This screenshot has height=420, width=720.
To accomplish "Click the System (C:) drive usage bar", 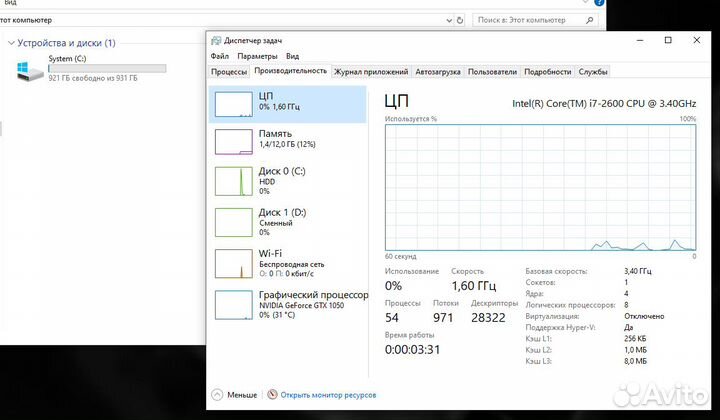I will 107,68.
